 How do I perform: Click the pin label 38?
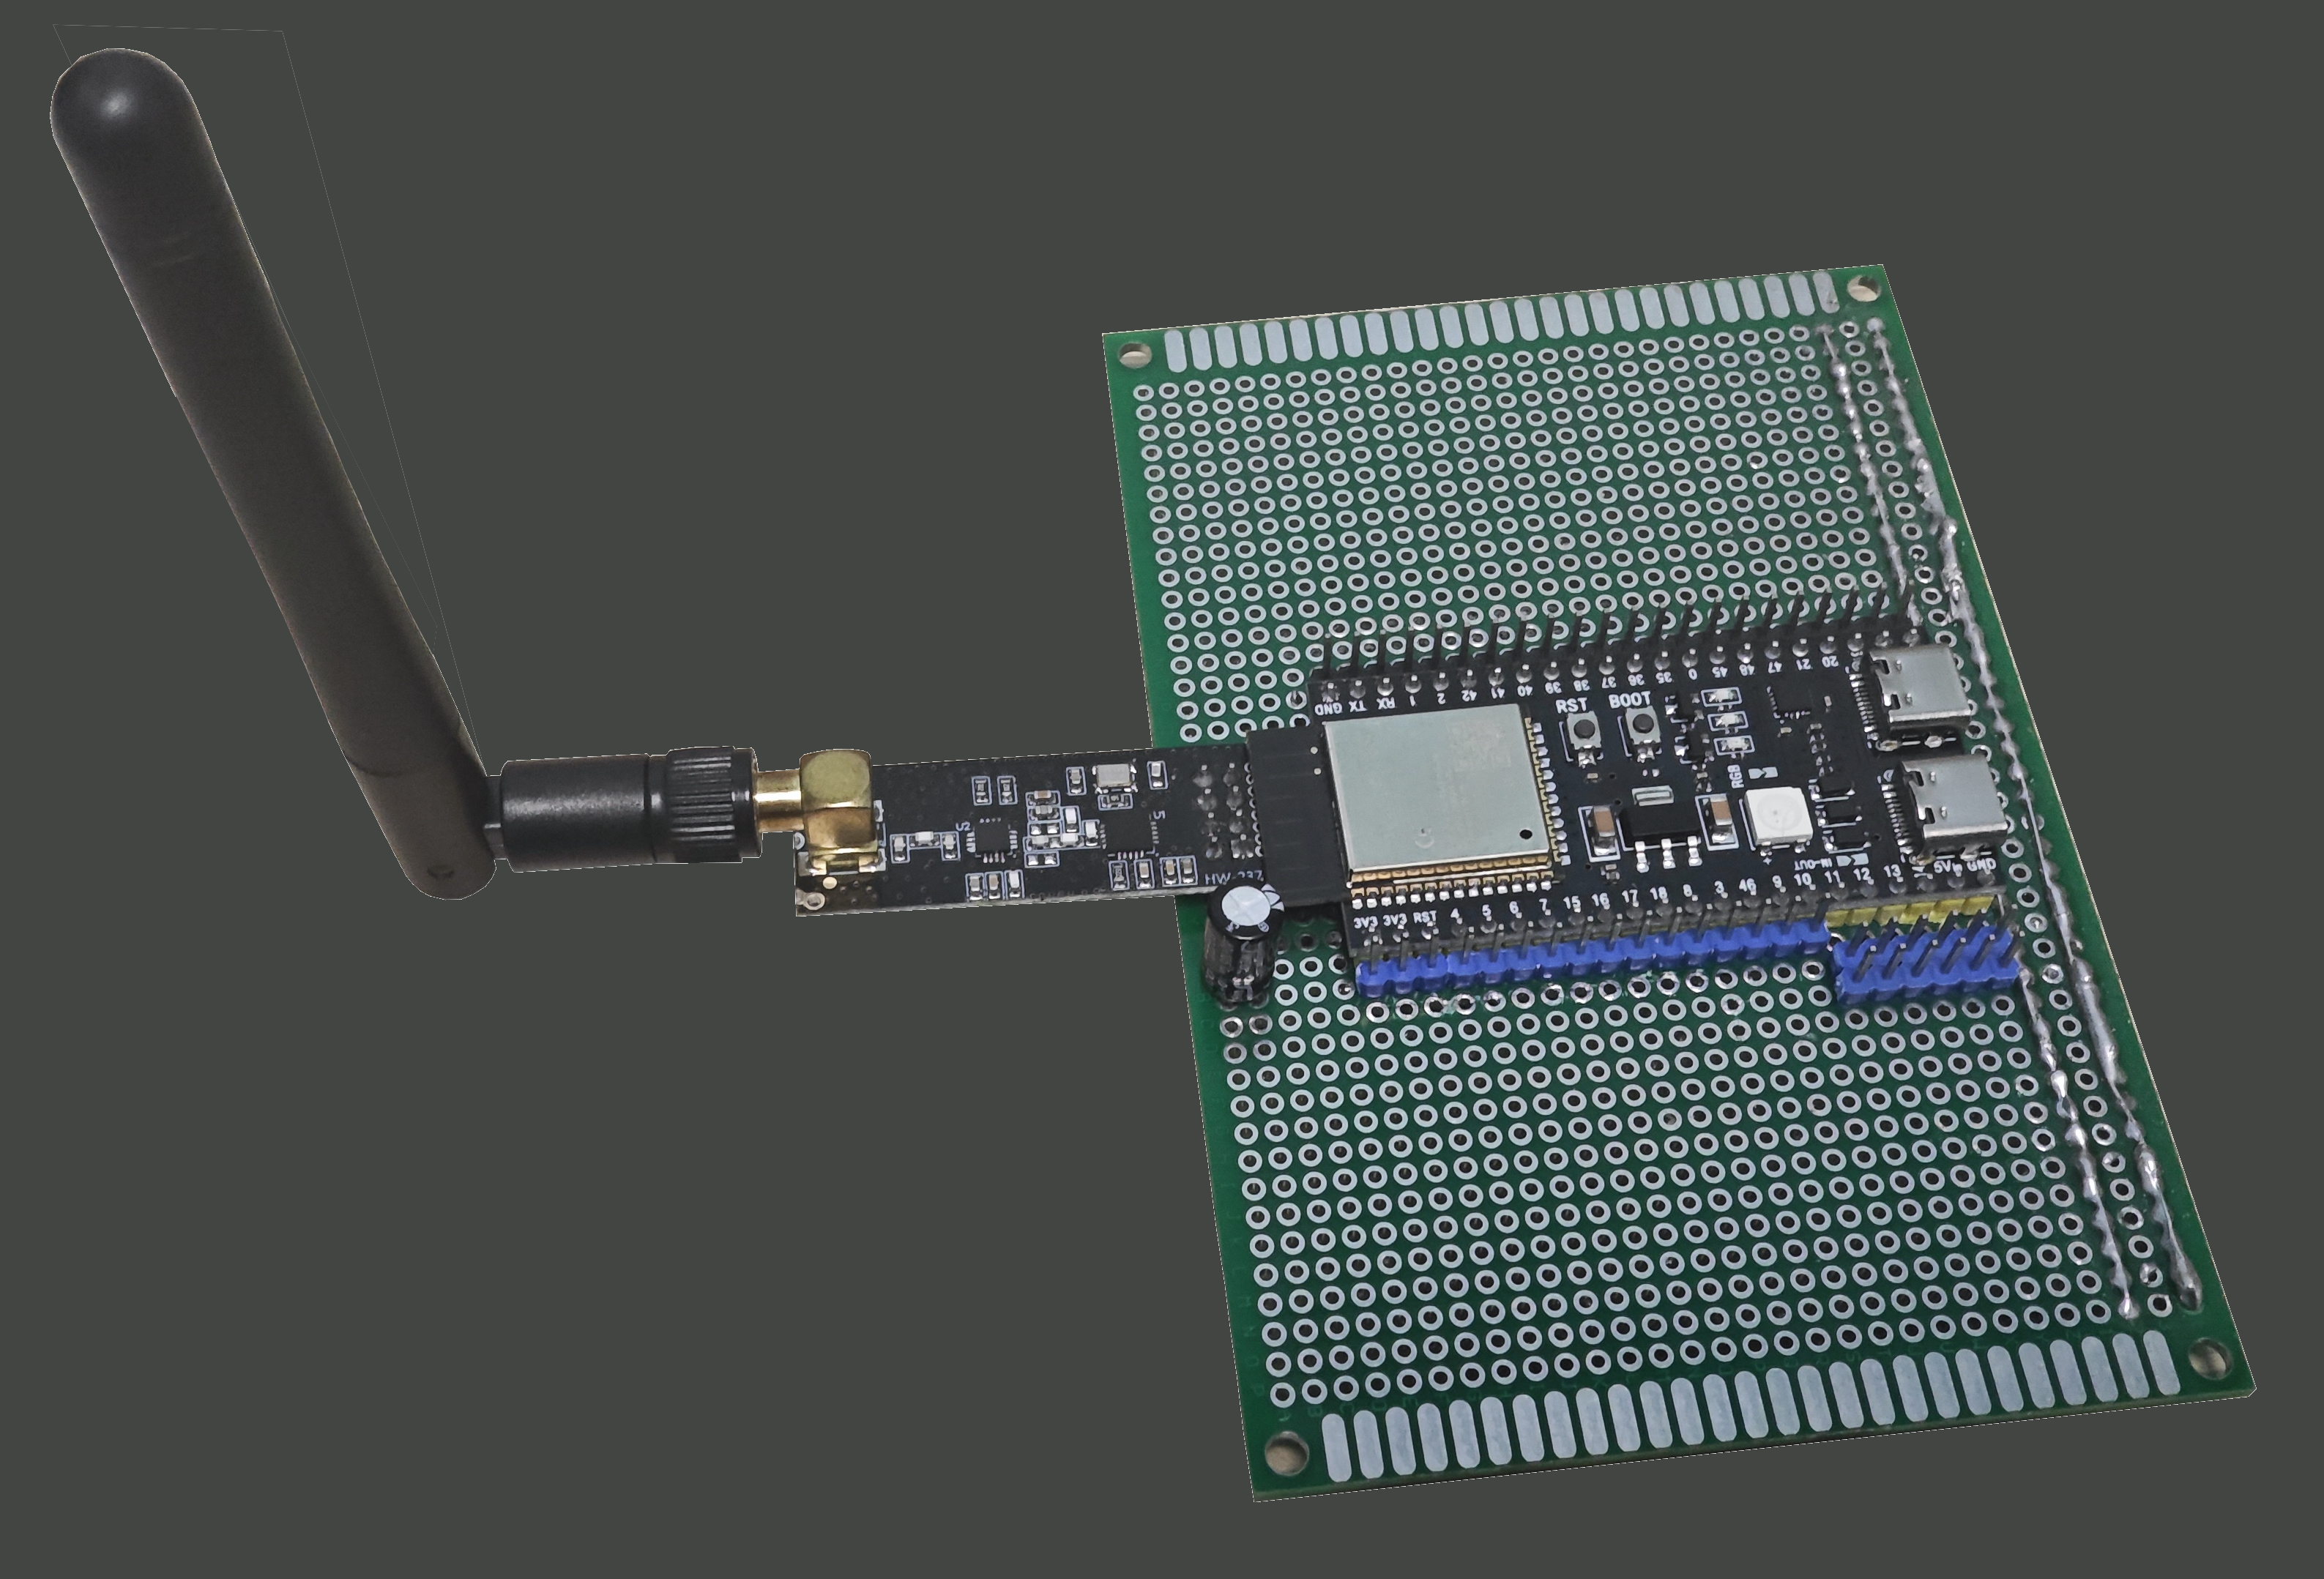1582,685
